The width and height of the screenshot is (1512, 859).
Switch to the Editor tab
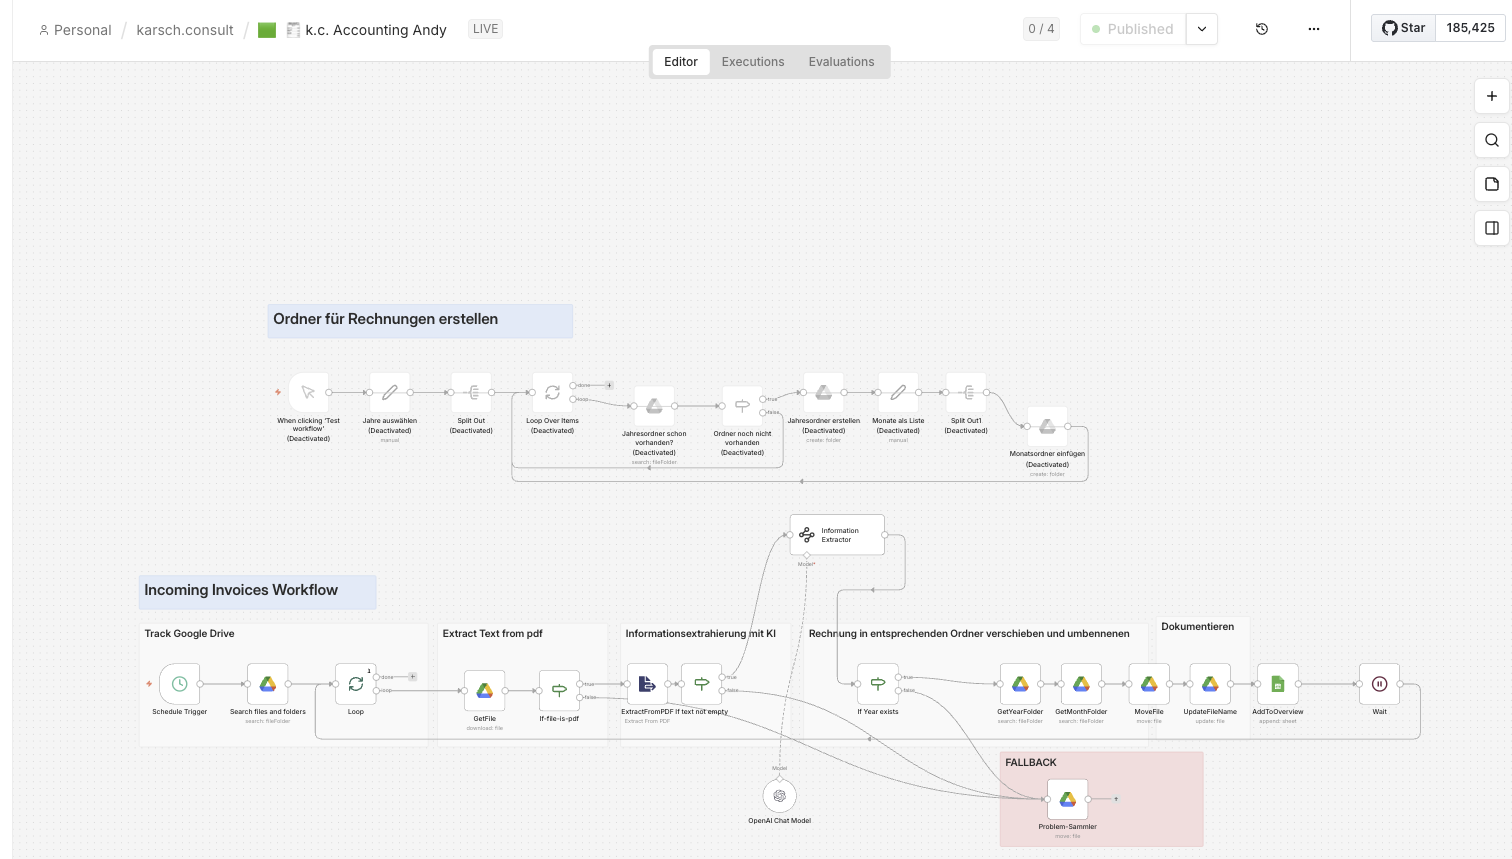click(x=681, y=61)
